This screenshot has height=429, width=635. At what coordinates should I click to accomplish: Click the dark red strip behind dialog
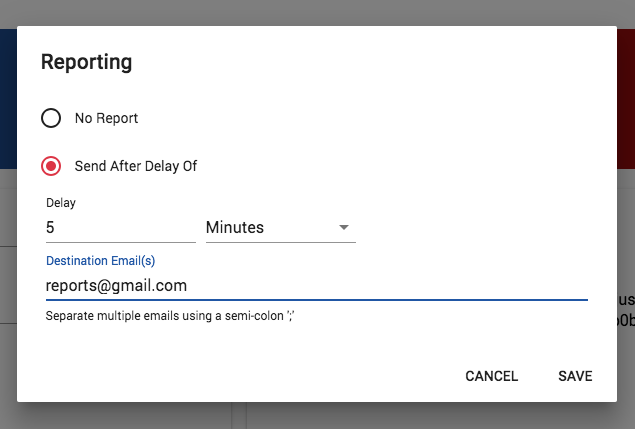coord(626,99)
